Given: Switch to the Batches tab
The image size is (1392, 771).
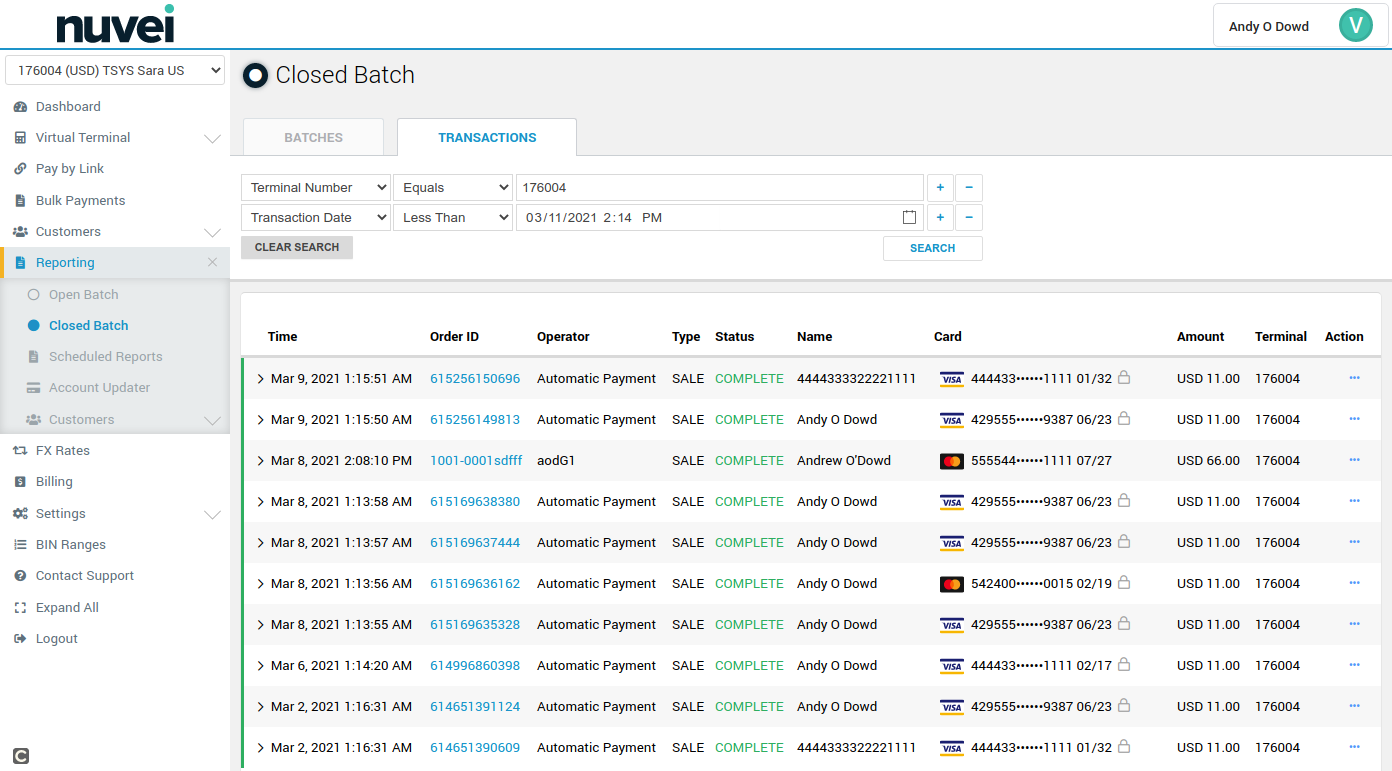Looking at the screenshot, I should tap(313, 138).
